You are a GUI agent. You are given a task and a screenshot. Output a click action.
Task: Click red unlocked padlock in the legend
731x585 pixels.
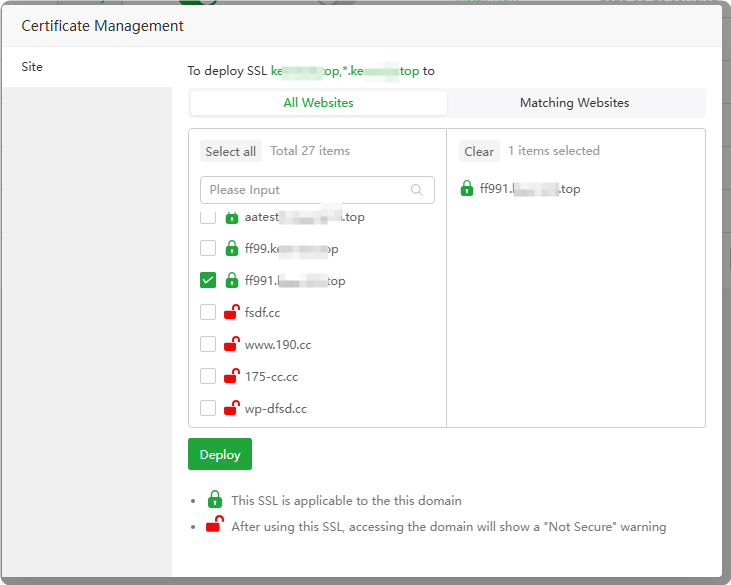[x=214, y=526]
